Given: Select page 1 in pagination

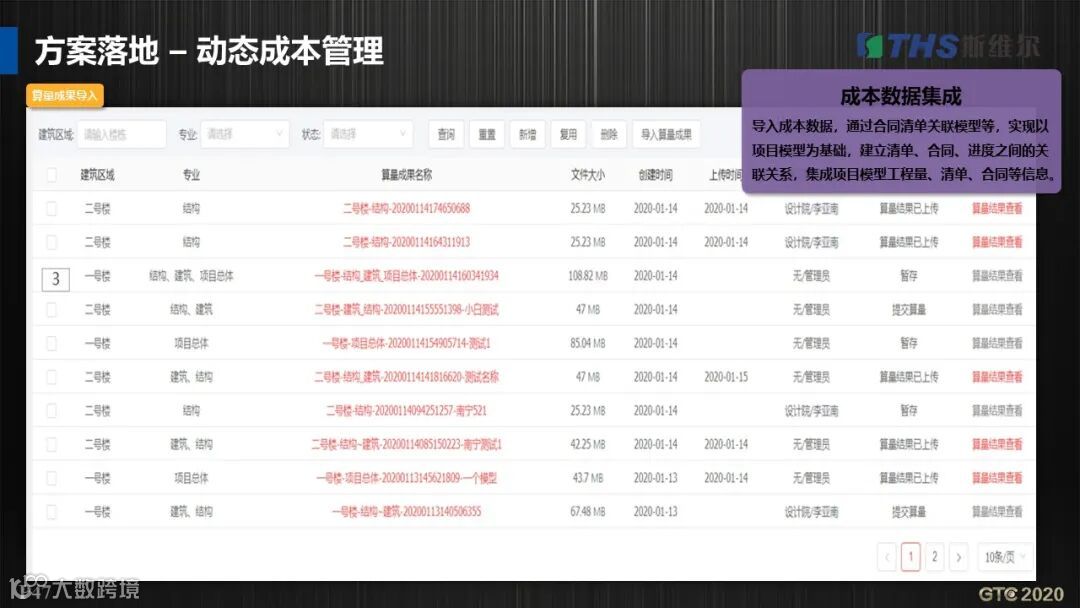Looking at the screenshot, I should tap(911, 556).
